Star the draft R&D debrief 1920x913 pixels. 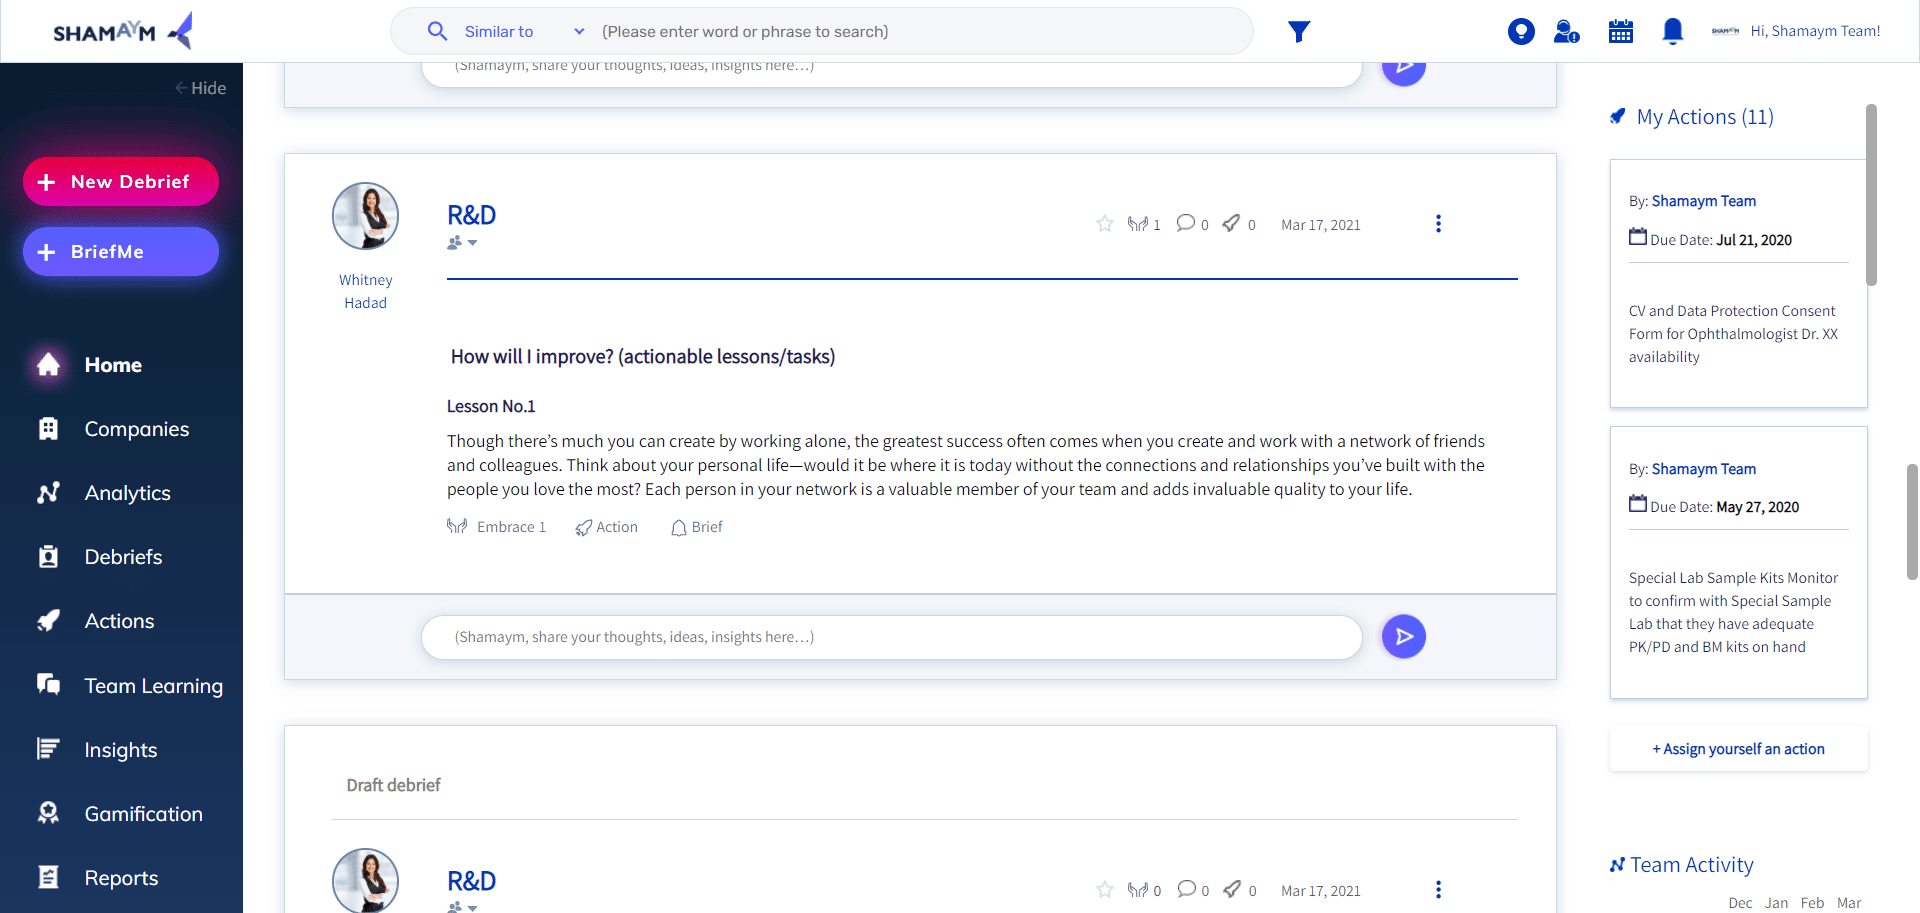[1104, 890]
